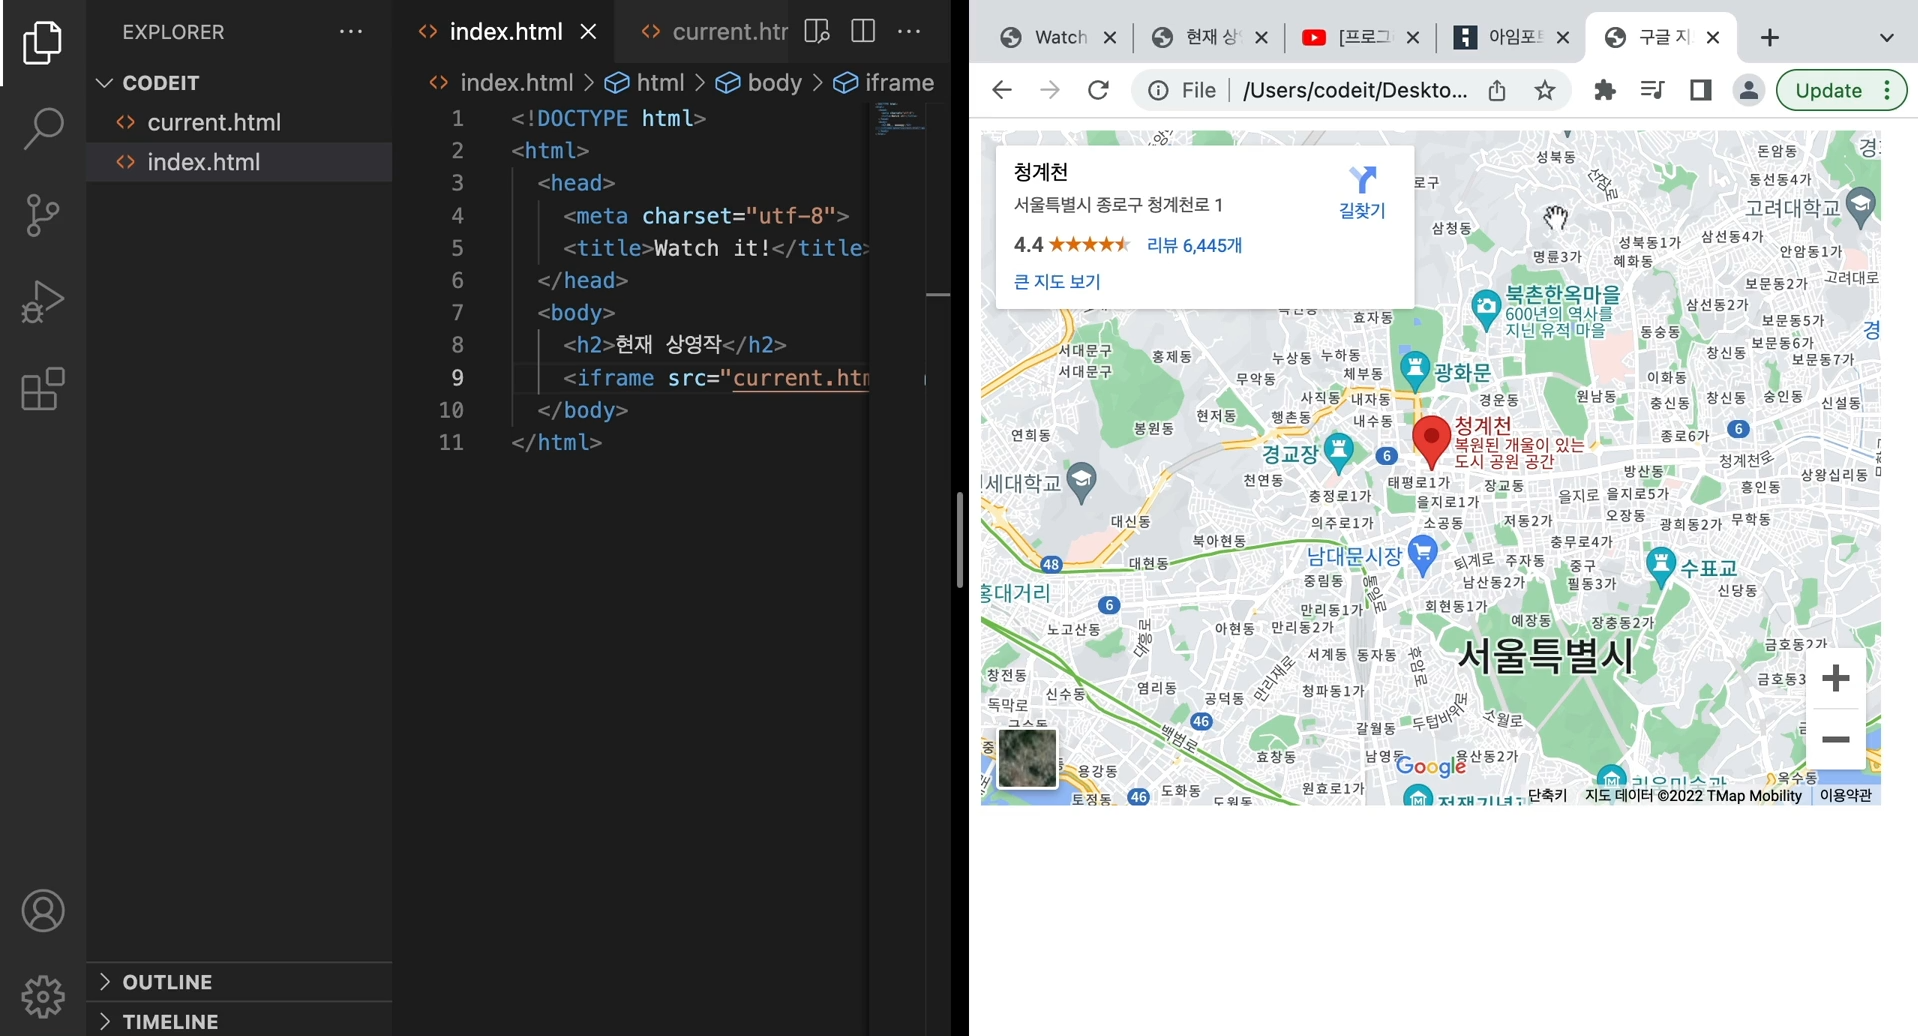Collapse the CODEIT folder section
The height and width of the screenshot is (1036, 1918).
238,83
